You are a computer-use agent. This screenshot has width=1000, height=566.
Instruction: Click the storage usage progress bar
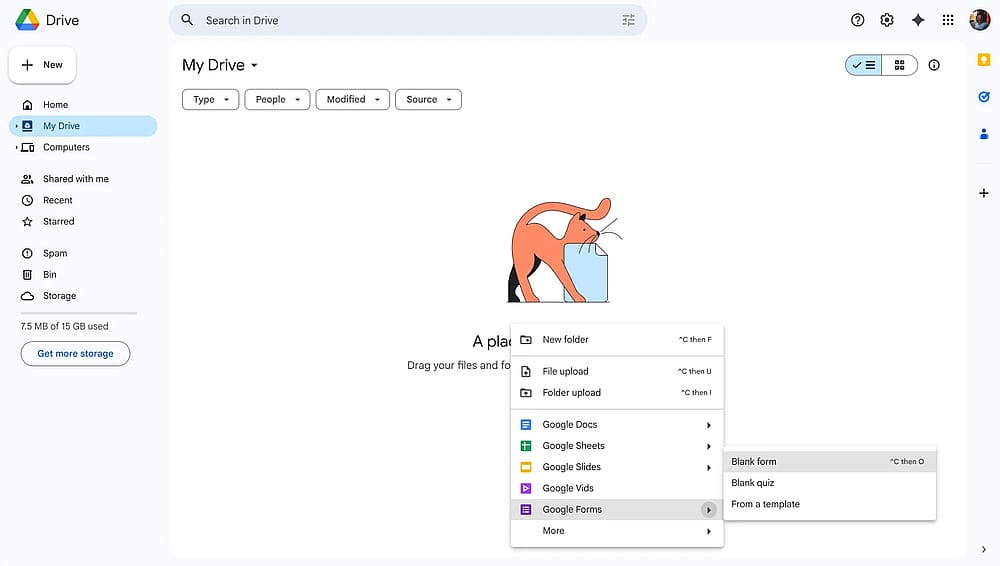tap(78, 313)
